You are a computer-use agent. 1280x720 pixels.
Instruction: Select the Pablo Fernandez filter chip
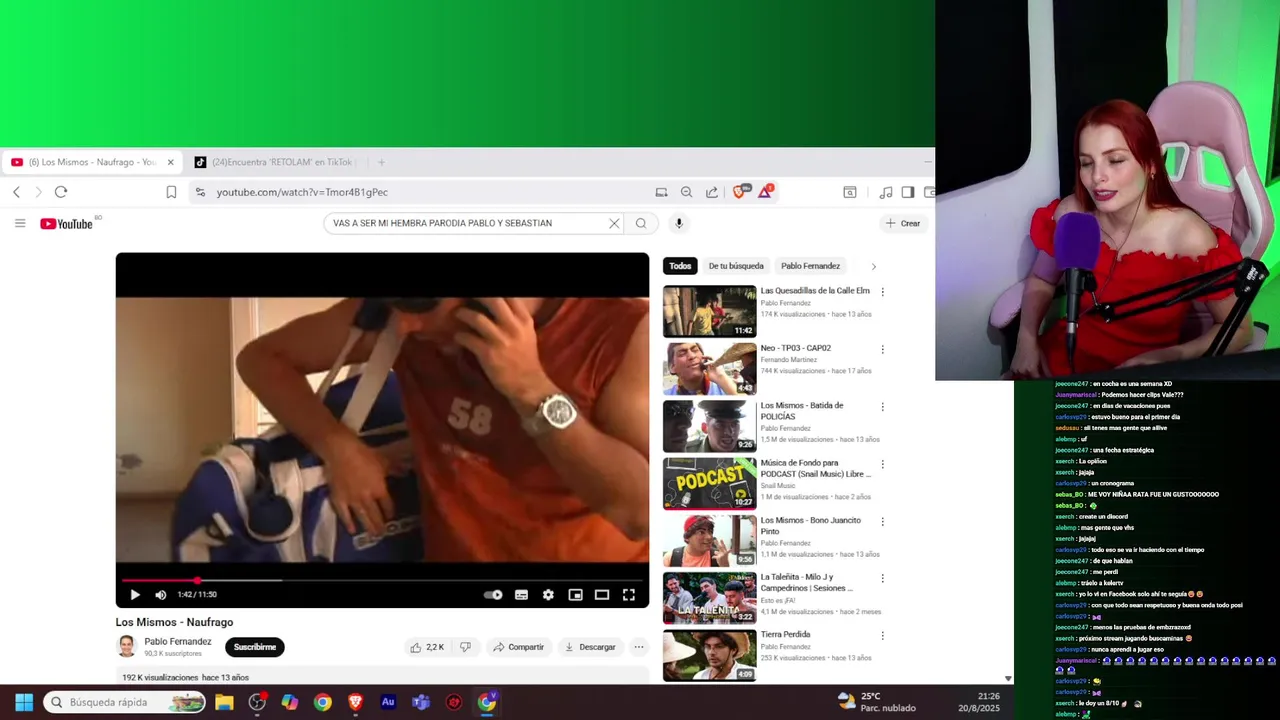pyautogui.click(x=810, y=266)
